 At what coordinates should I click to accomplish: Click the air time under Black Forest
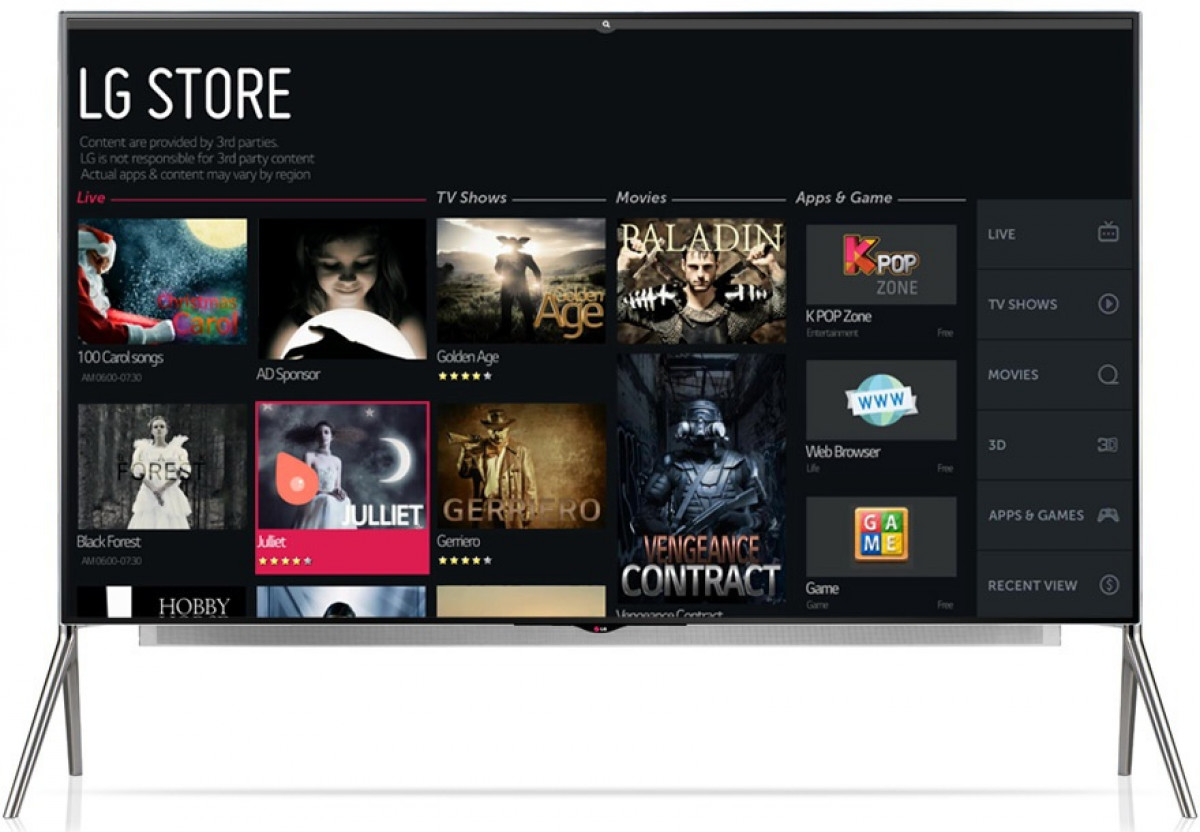pos(111,562)
